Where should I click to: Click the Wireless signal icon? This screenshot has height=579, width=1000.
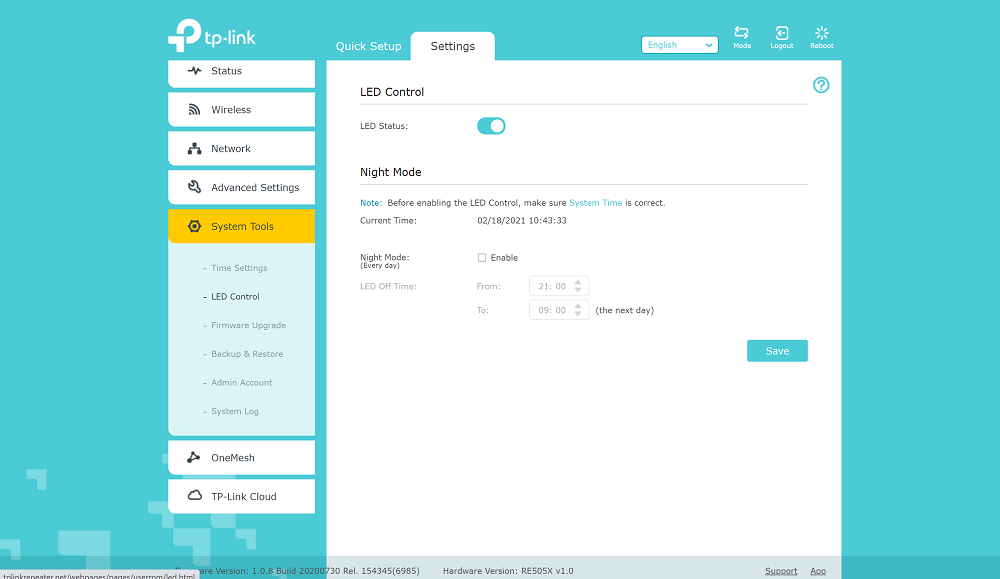point(195,110)
